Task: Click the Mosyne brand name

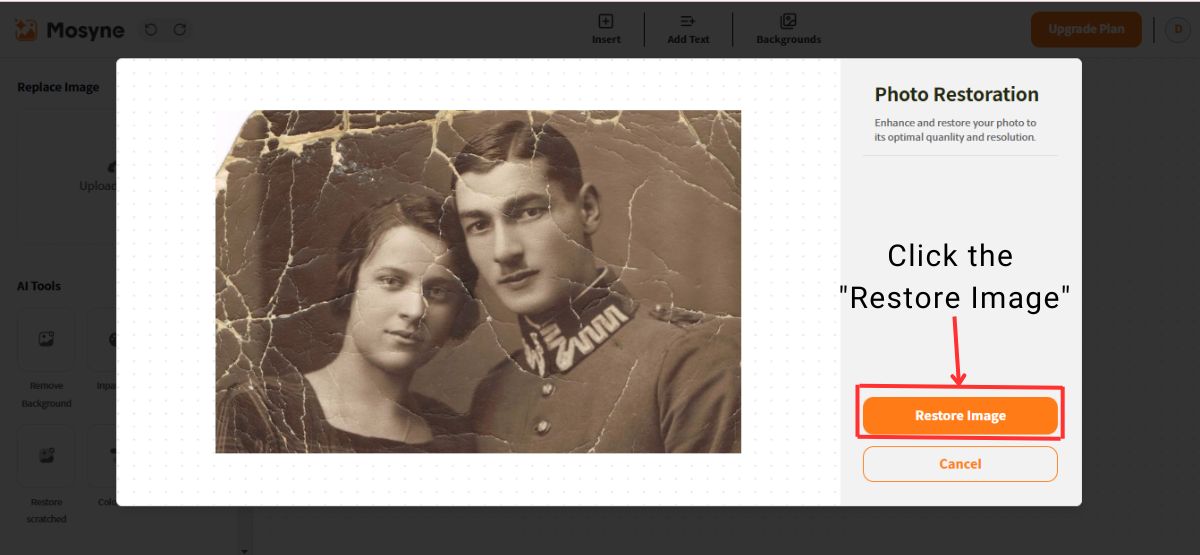Action: click(x=85, y=30)
